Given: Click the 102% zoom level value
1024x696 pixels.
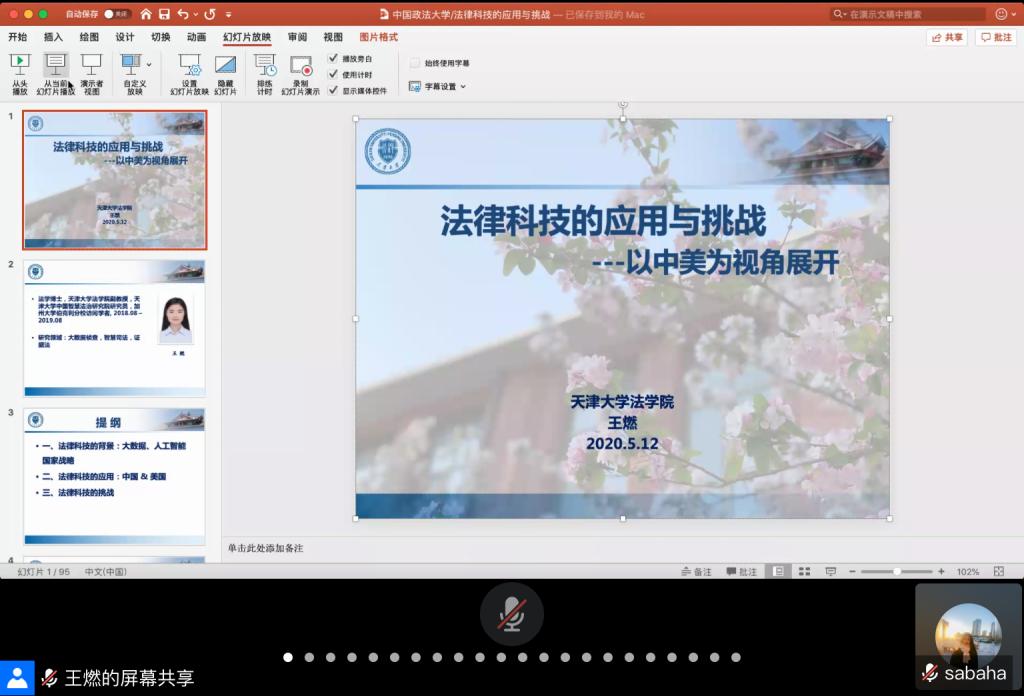Looking at the screenshot, I should (968, 571).
